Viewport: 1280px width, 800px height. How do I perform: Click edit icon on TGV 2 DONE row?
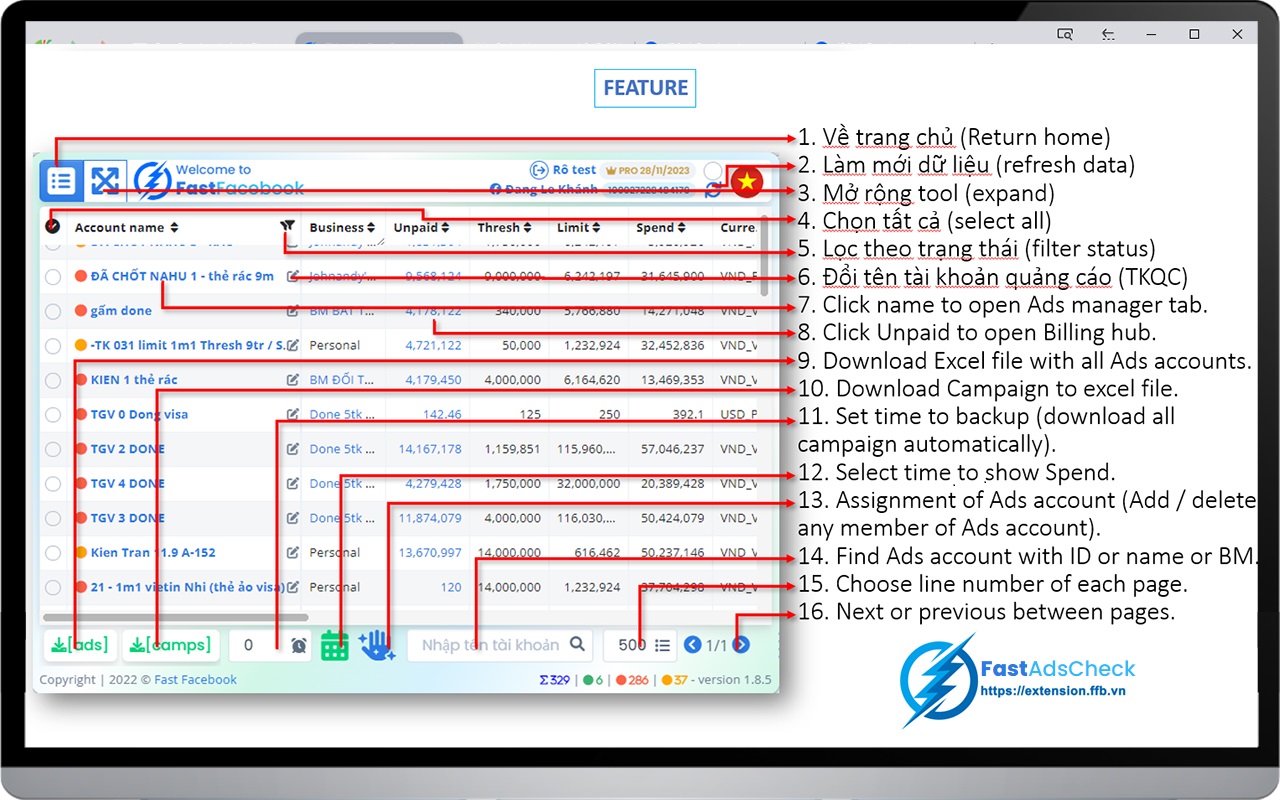point(292,449)
